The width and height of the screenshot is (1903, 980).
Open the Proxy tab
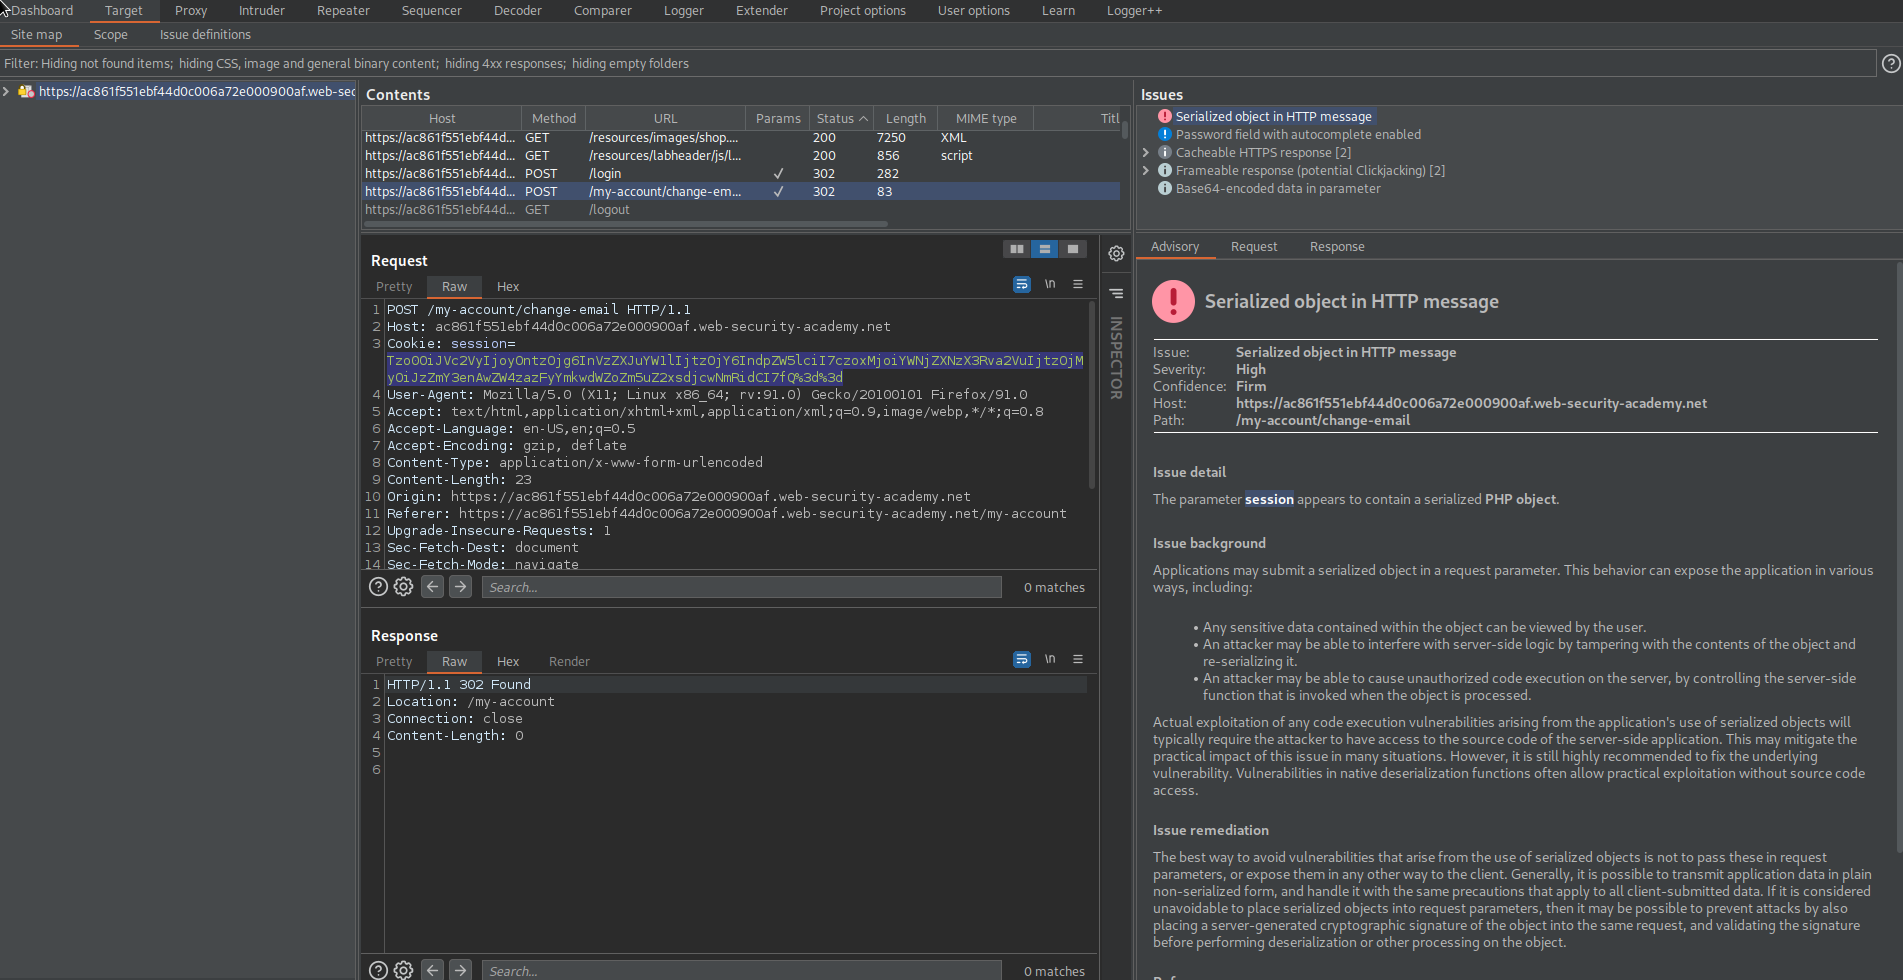pos(191,11)
